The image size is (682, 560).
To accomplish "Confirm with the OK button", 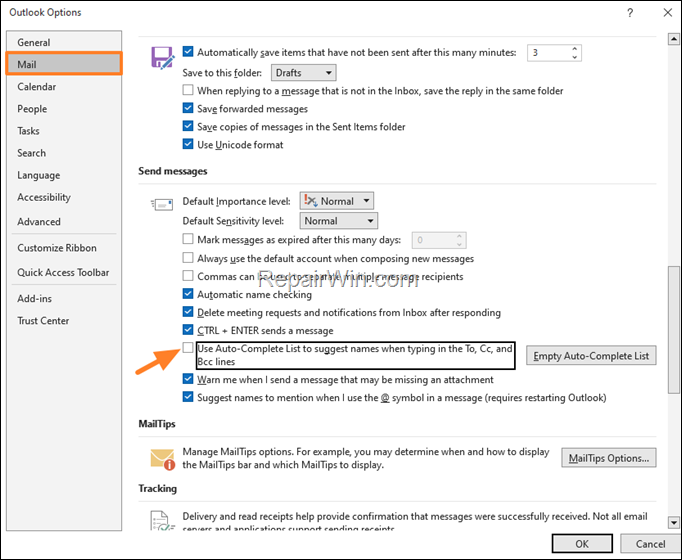I will (x=582, y=544).
